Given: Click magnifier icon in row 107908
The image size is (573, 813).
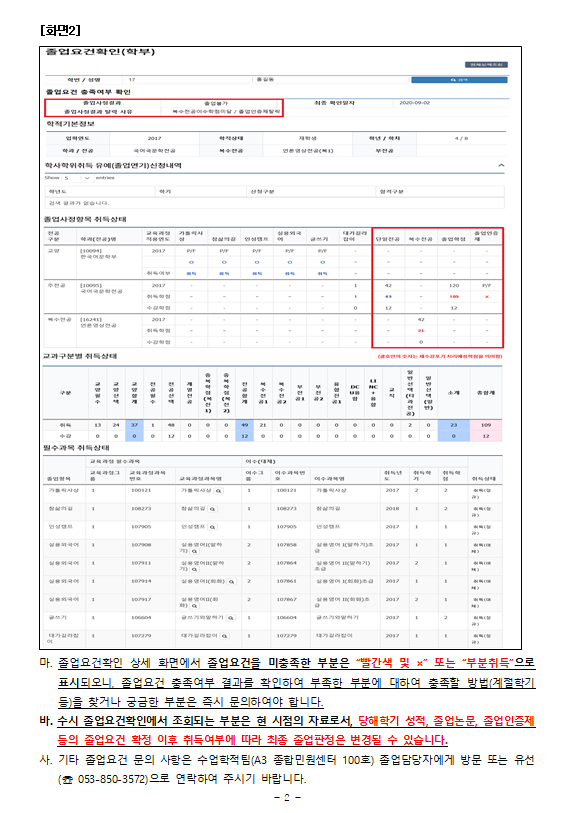Looking at the screenshot, I should coord(194,551).
